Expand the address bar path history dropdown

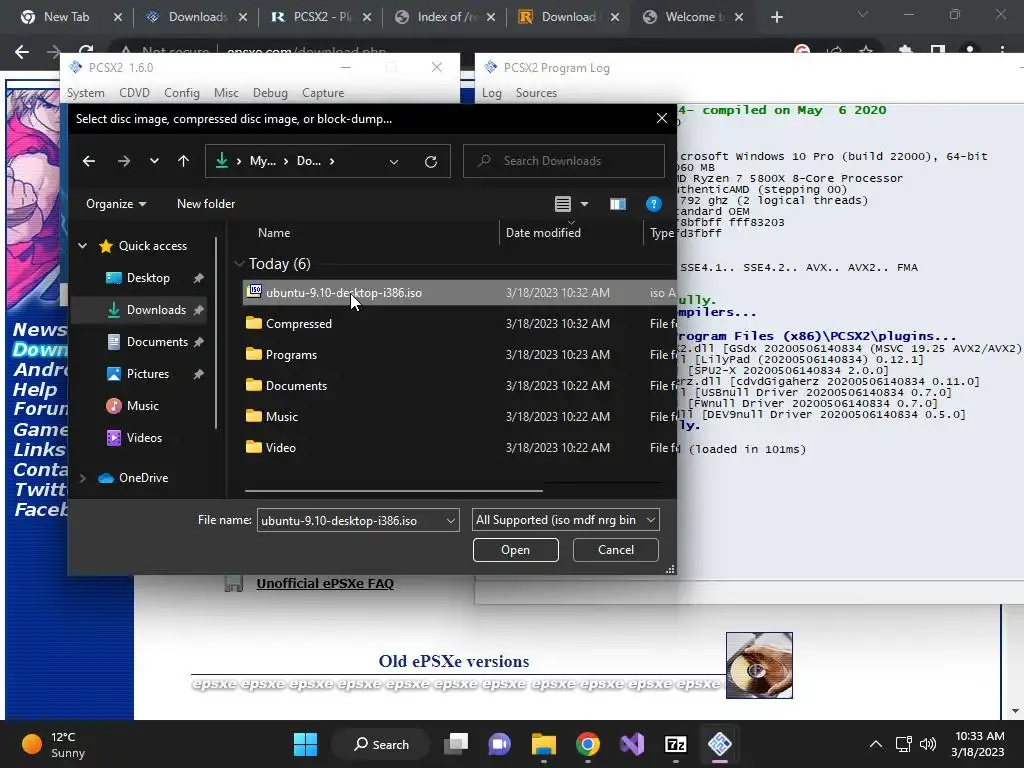click(x=394, y=162)
